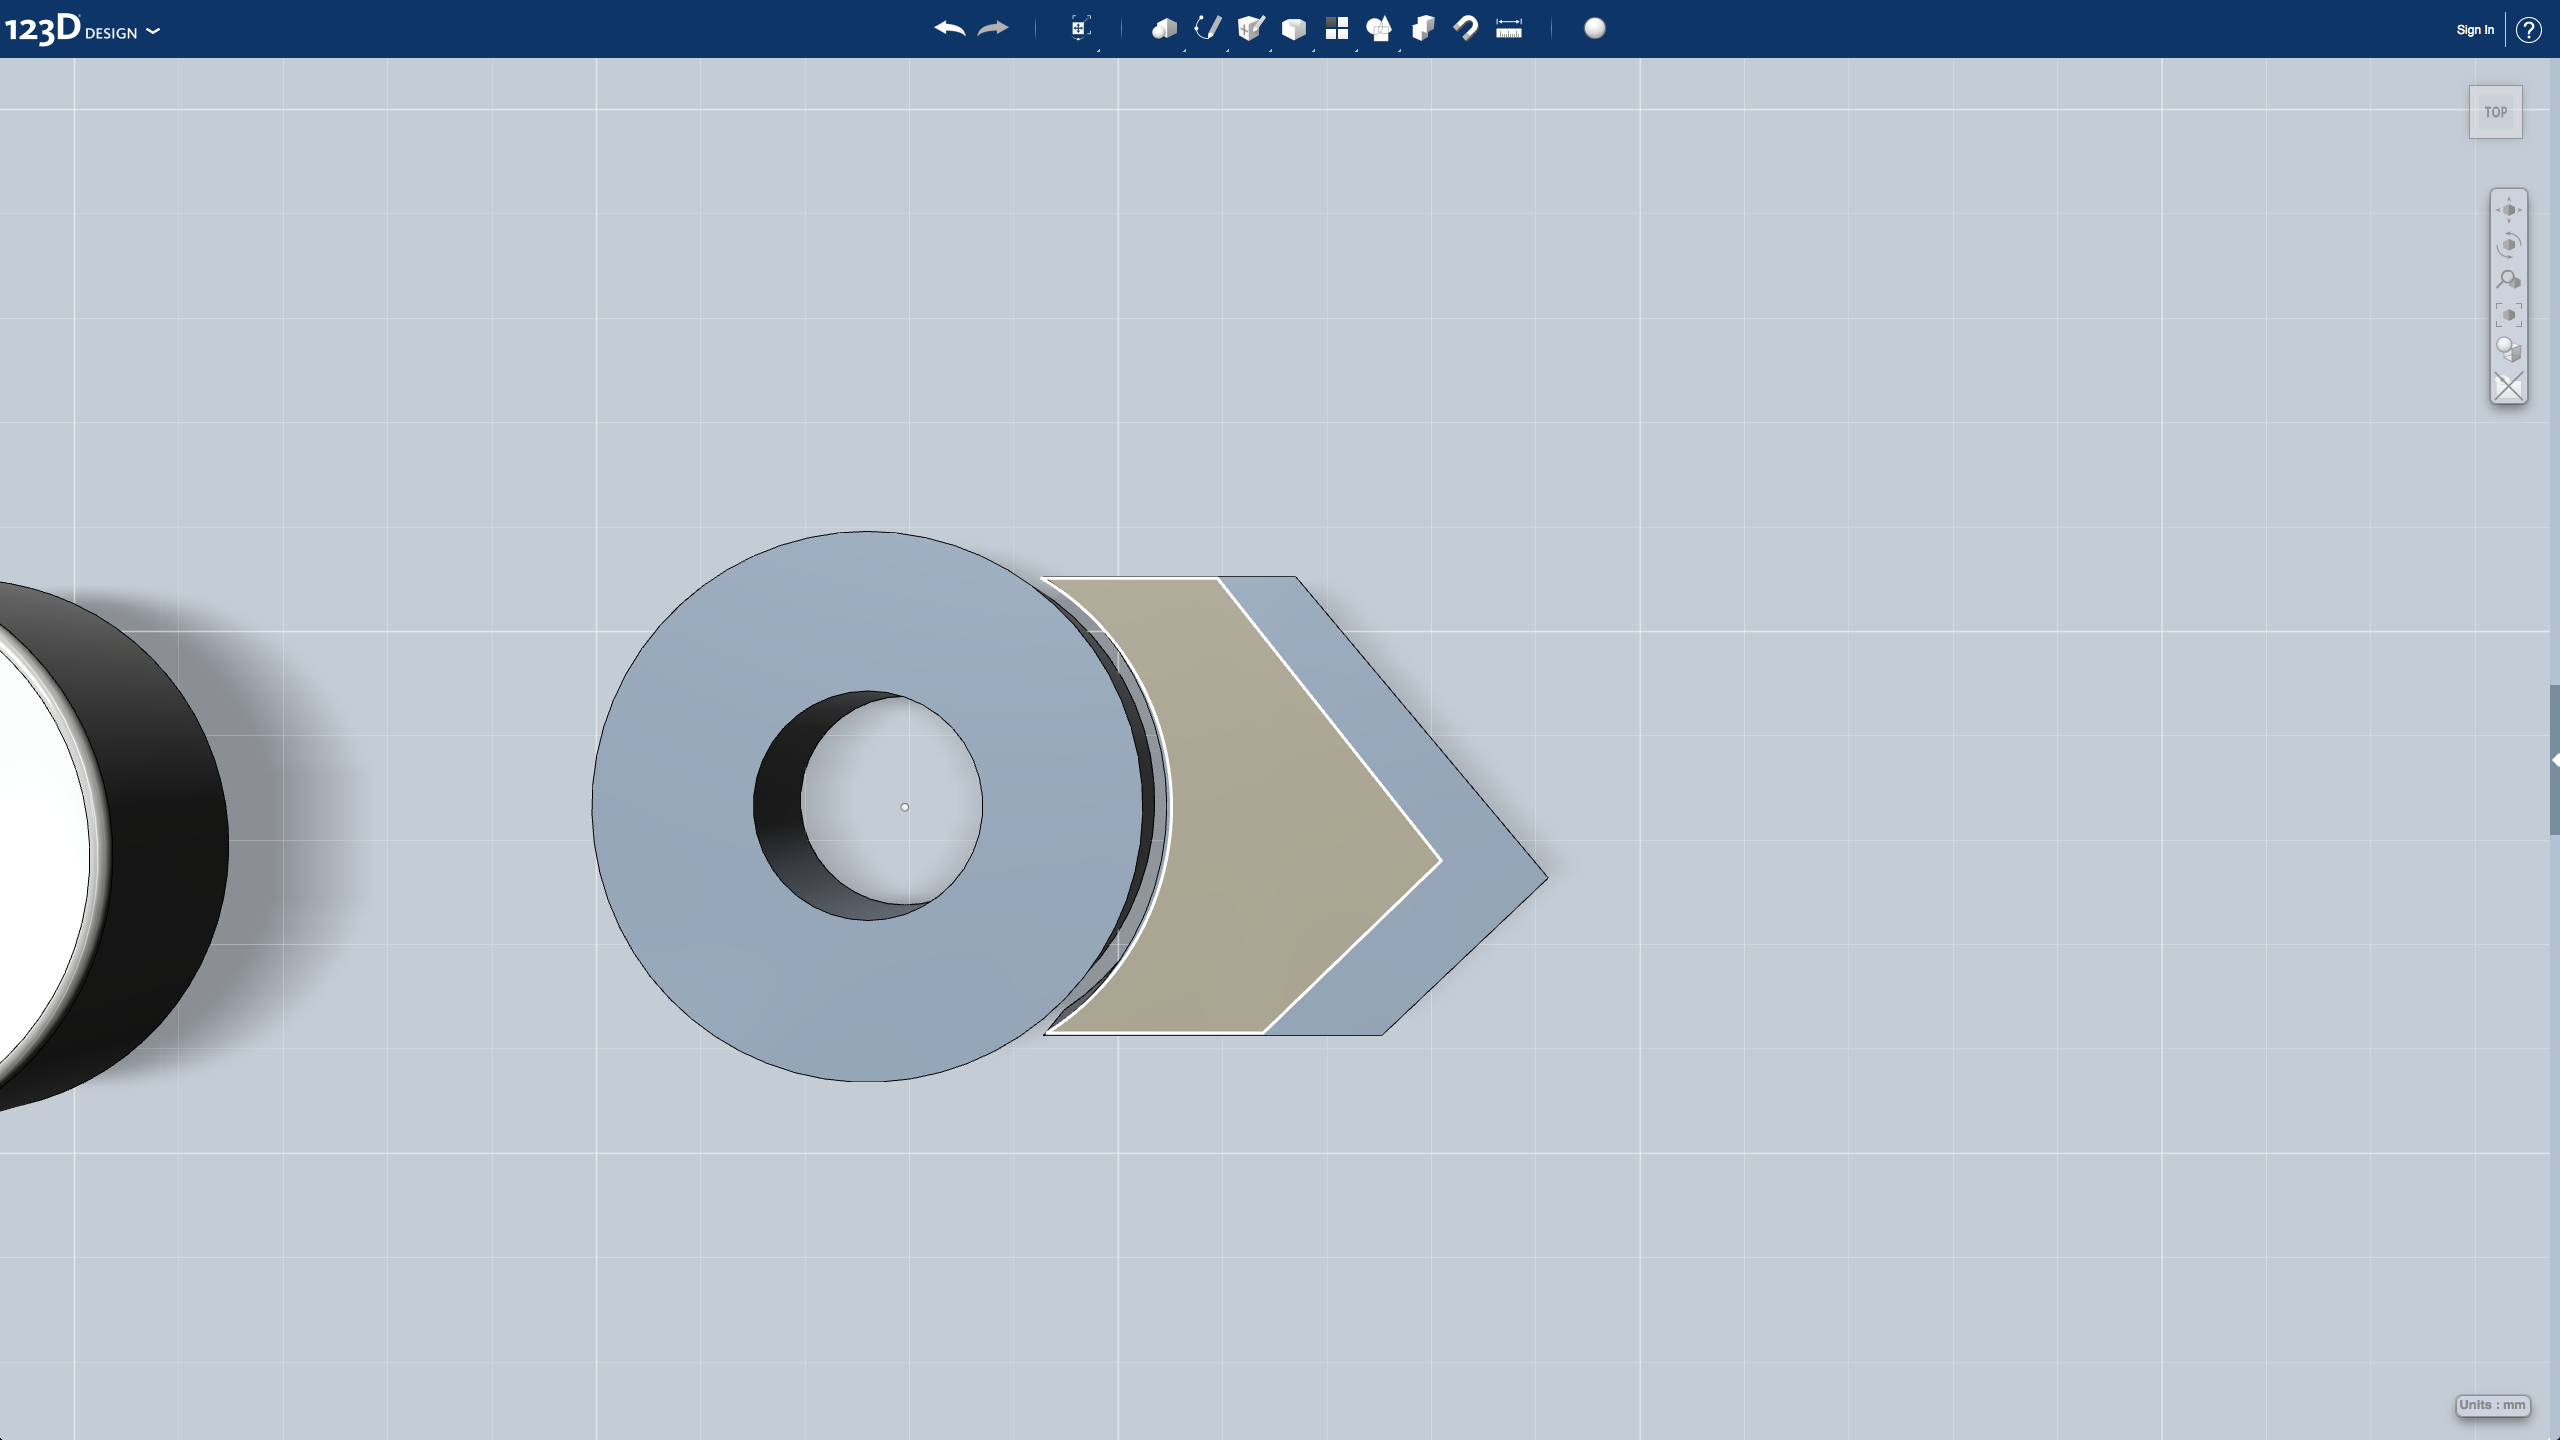The height and width of the screenshot is (1440, 2560).
Task: Enable Fit view on the navigation bar
Action: click(2509, 313)
